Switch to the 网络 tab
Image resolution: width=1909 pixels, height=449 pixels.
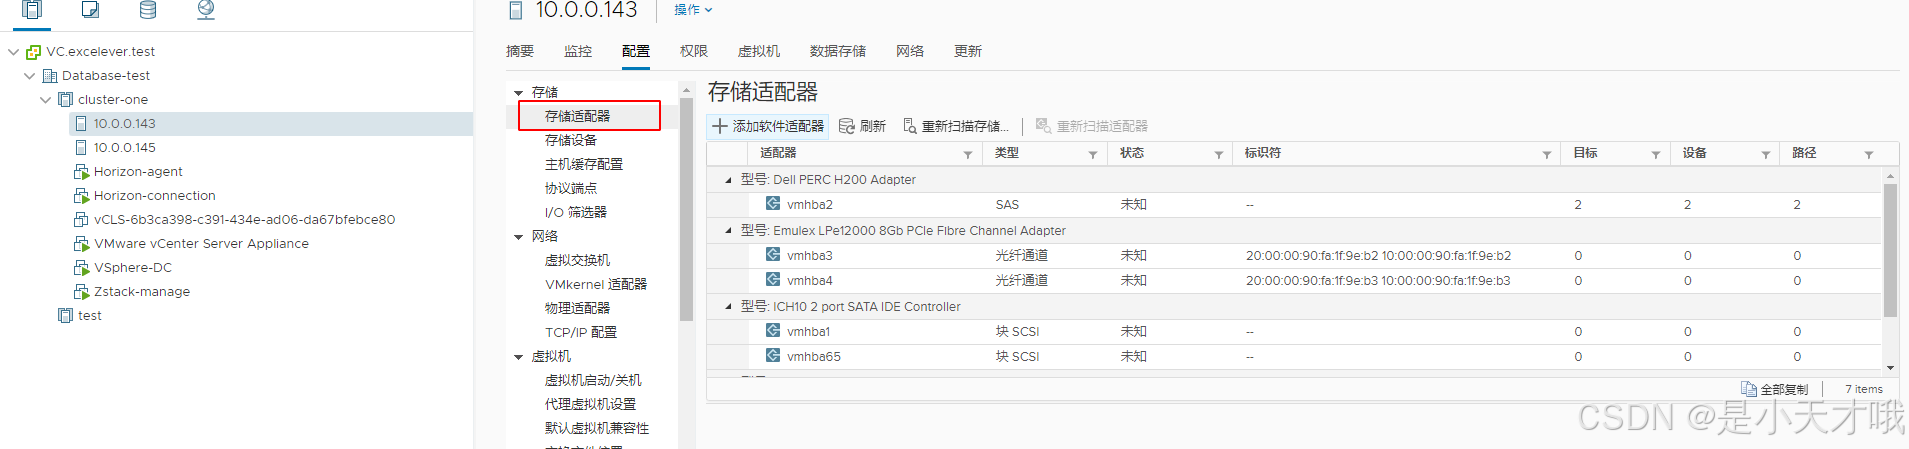point(910,51)
